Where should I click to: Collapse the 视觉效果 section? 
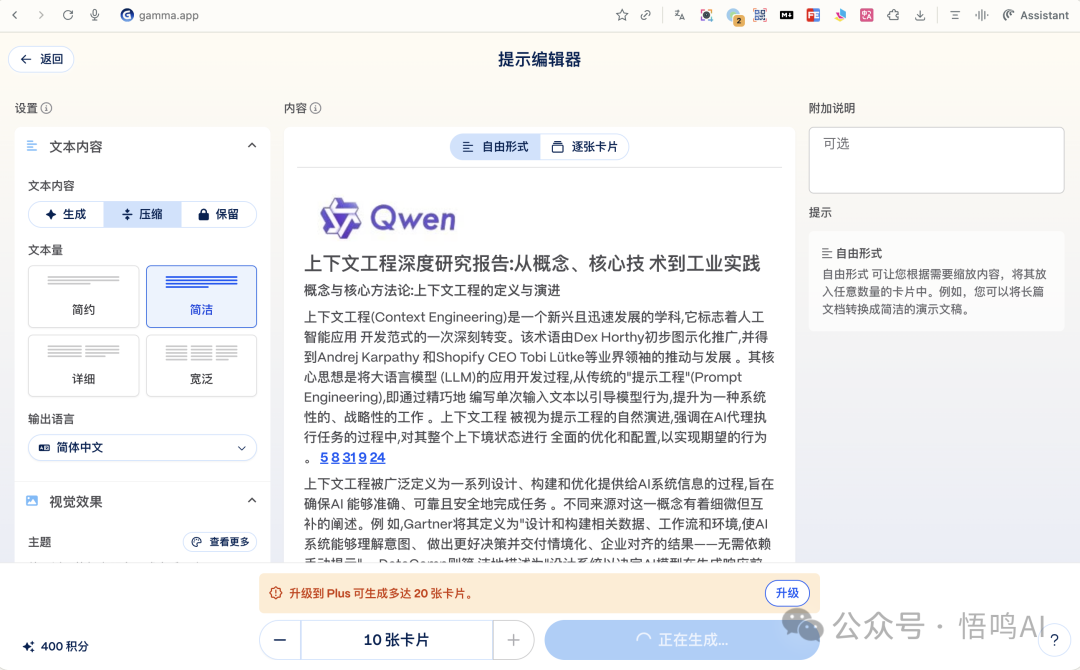(251, 501)
